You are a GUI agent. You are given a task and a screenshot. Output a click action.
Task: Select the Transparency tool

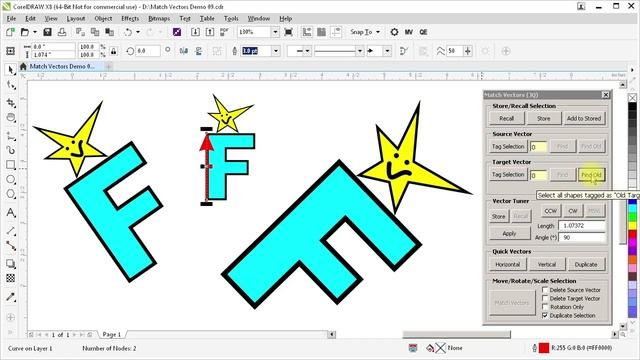pyautogui.click(x=11, y=278)
